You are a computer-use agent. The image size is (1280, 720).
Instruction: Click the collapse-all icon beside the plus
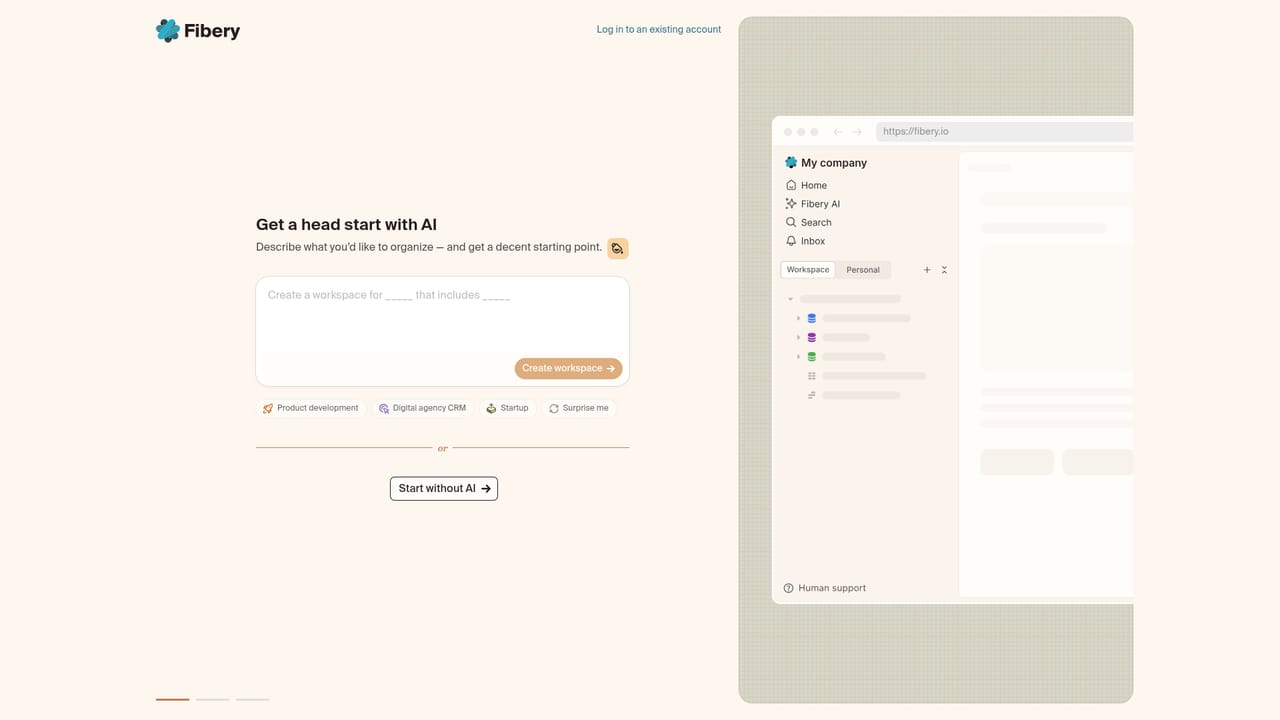[944, 270]
